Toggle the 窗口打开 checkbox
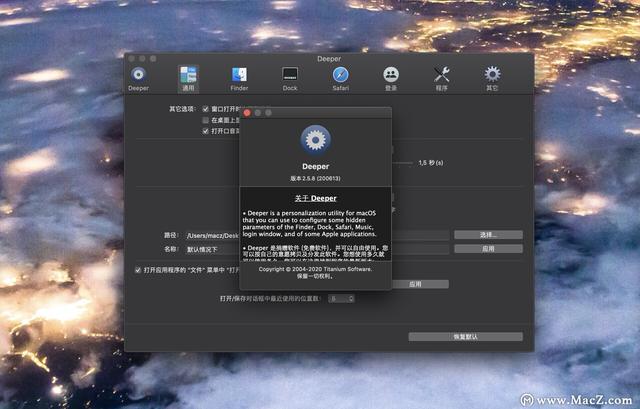640x409 pixels. coord(206,108)
